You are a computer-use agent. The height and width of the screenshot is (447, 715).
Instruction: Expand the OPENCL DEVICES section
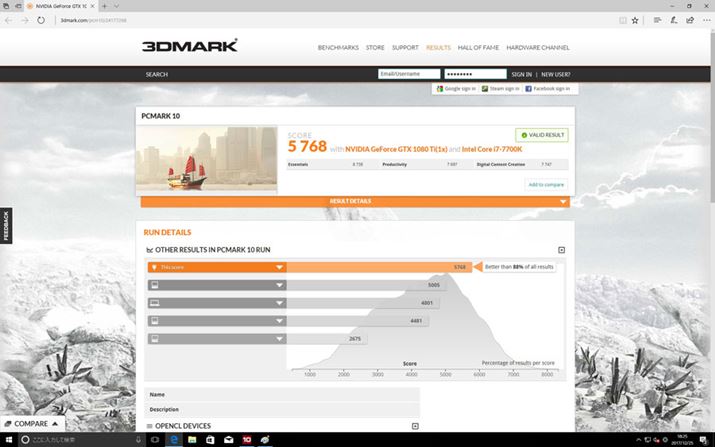click(x=415, y=426)
